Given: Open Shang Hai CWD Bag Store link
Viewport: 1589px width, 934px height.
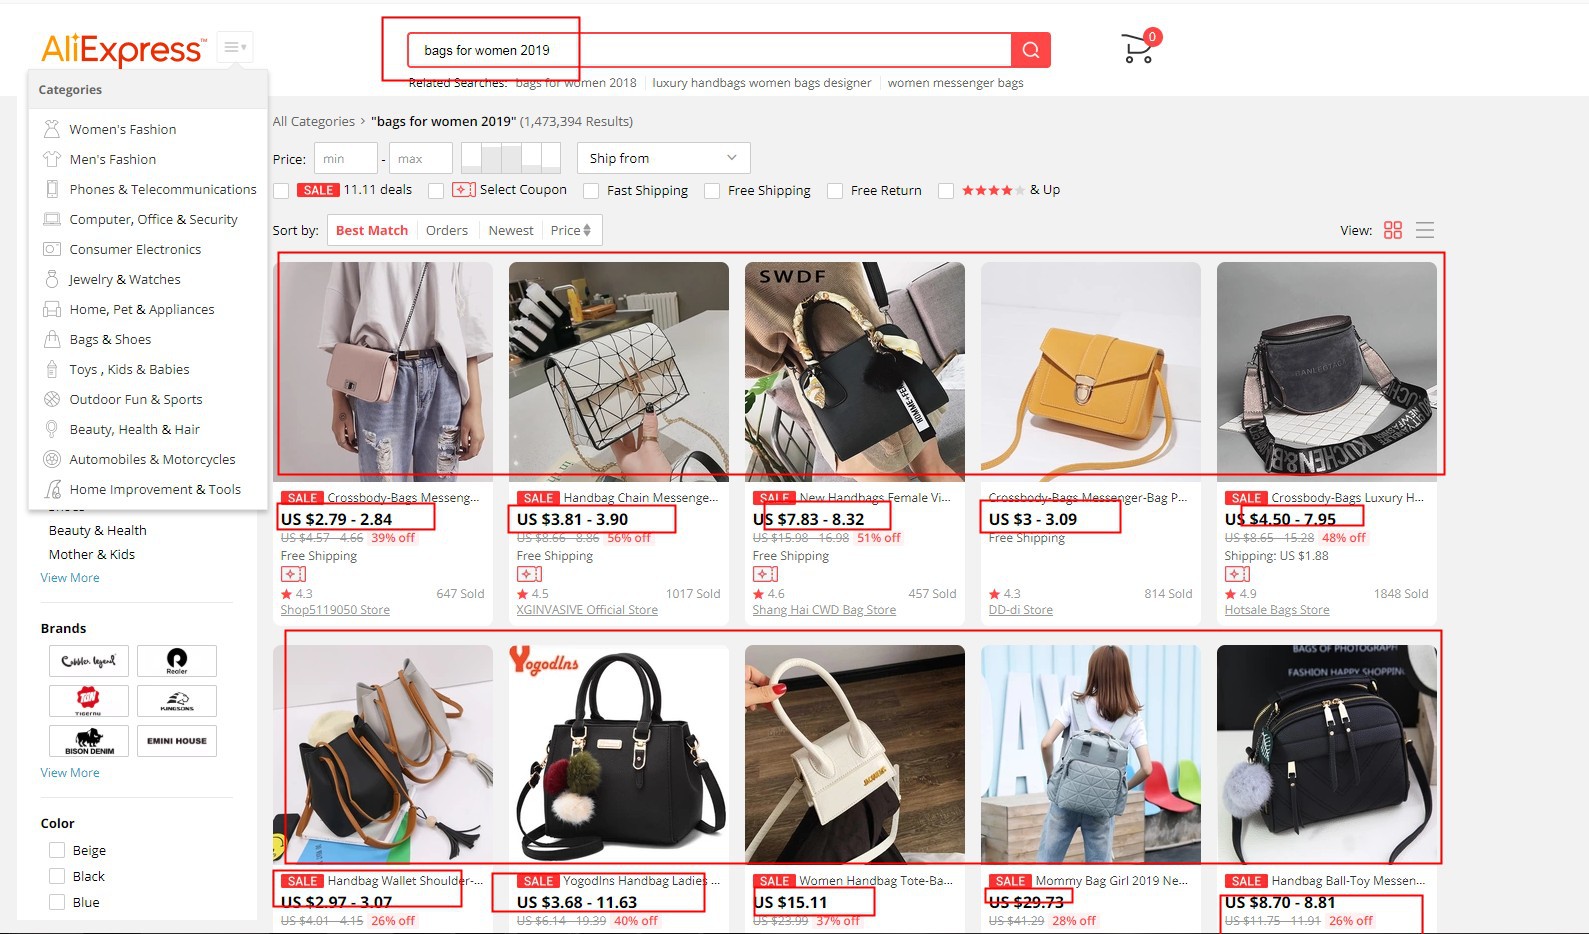Looking at the screenshot, I should (x=824, y=610).
